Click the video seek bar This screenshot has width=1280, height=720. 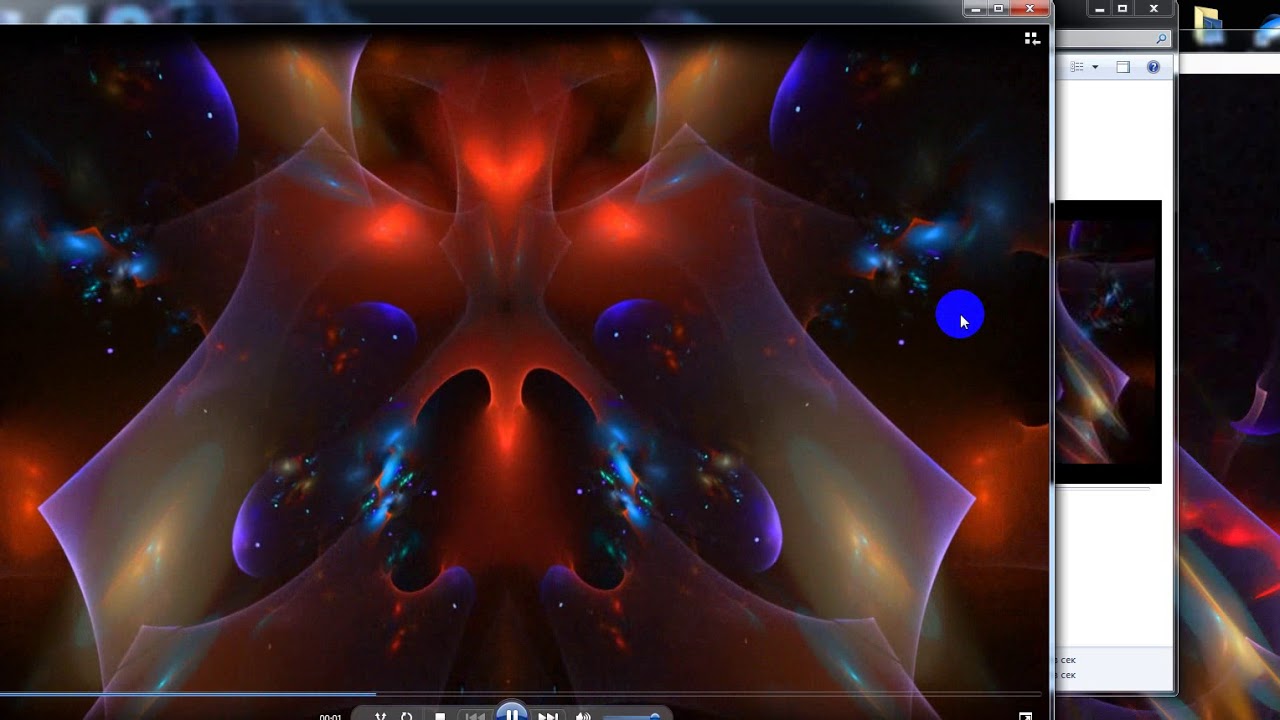(520, 693)
